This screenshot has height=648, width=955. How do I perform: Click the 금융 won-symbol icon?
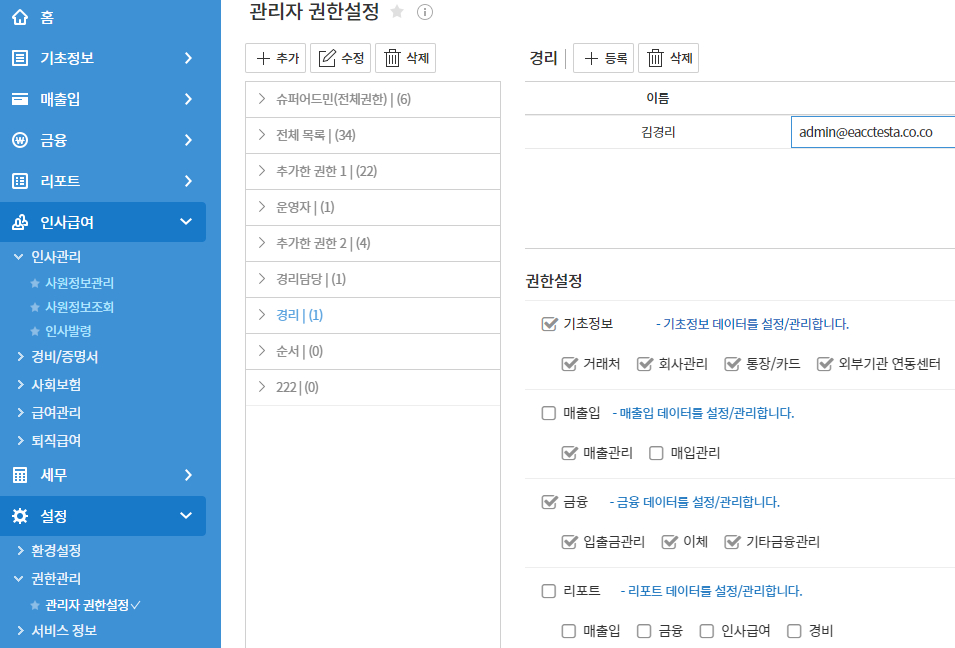[19, 140]
